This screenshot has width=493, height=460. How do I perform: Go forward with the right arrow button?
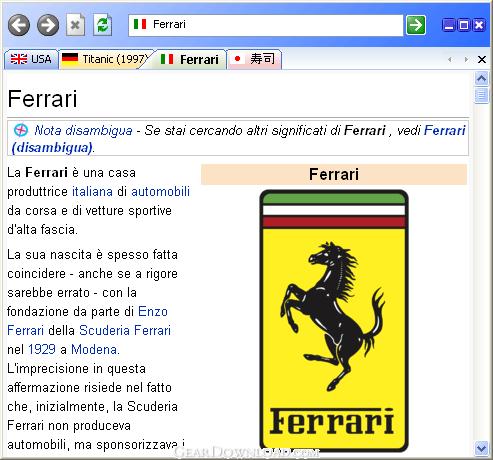pyautogui.click(x=48, y=25)
